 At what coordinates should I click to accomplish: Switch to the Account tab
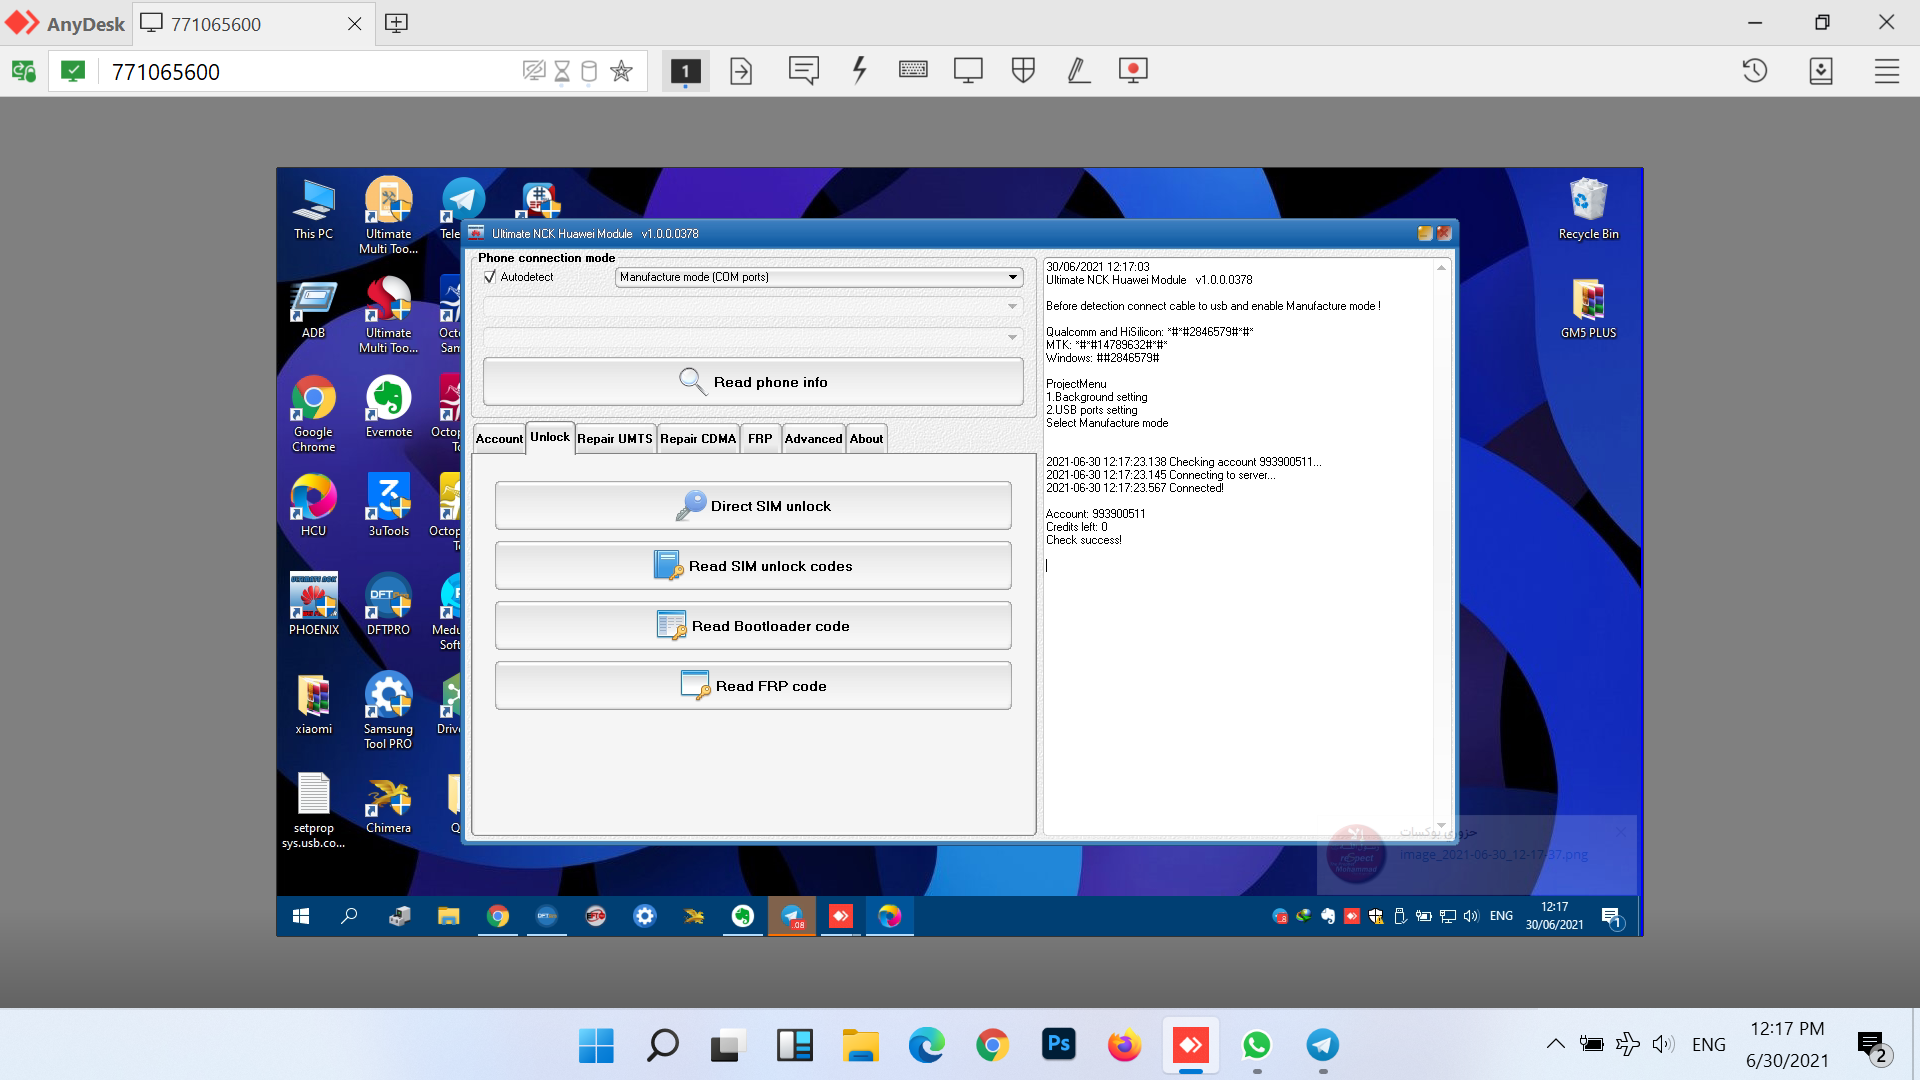point(499,439)
